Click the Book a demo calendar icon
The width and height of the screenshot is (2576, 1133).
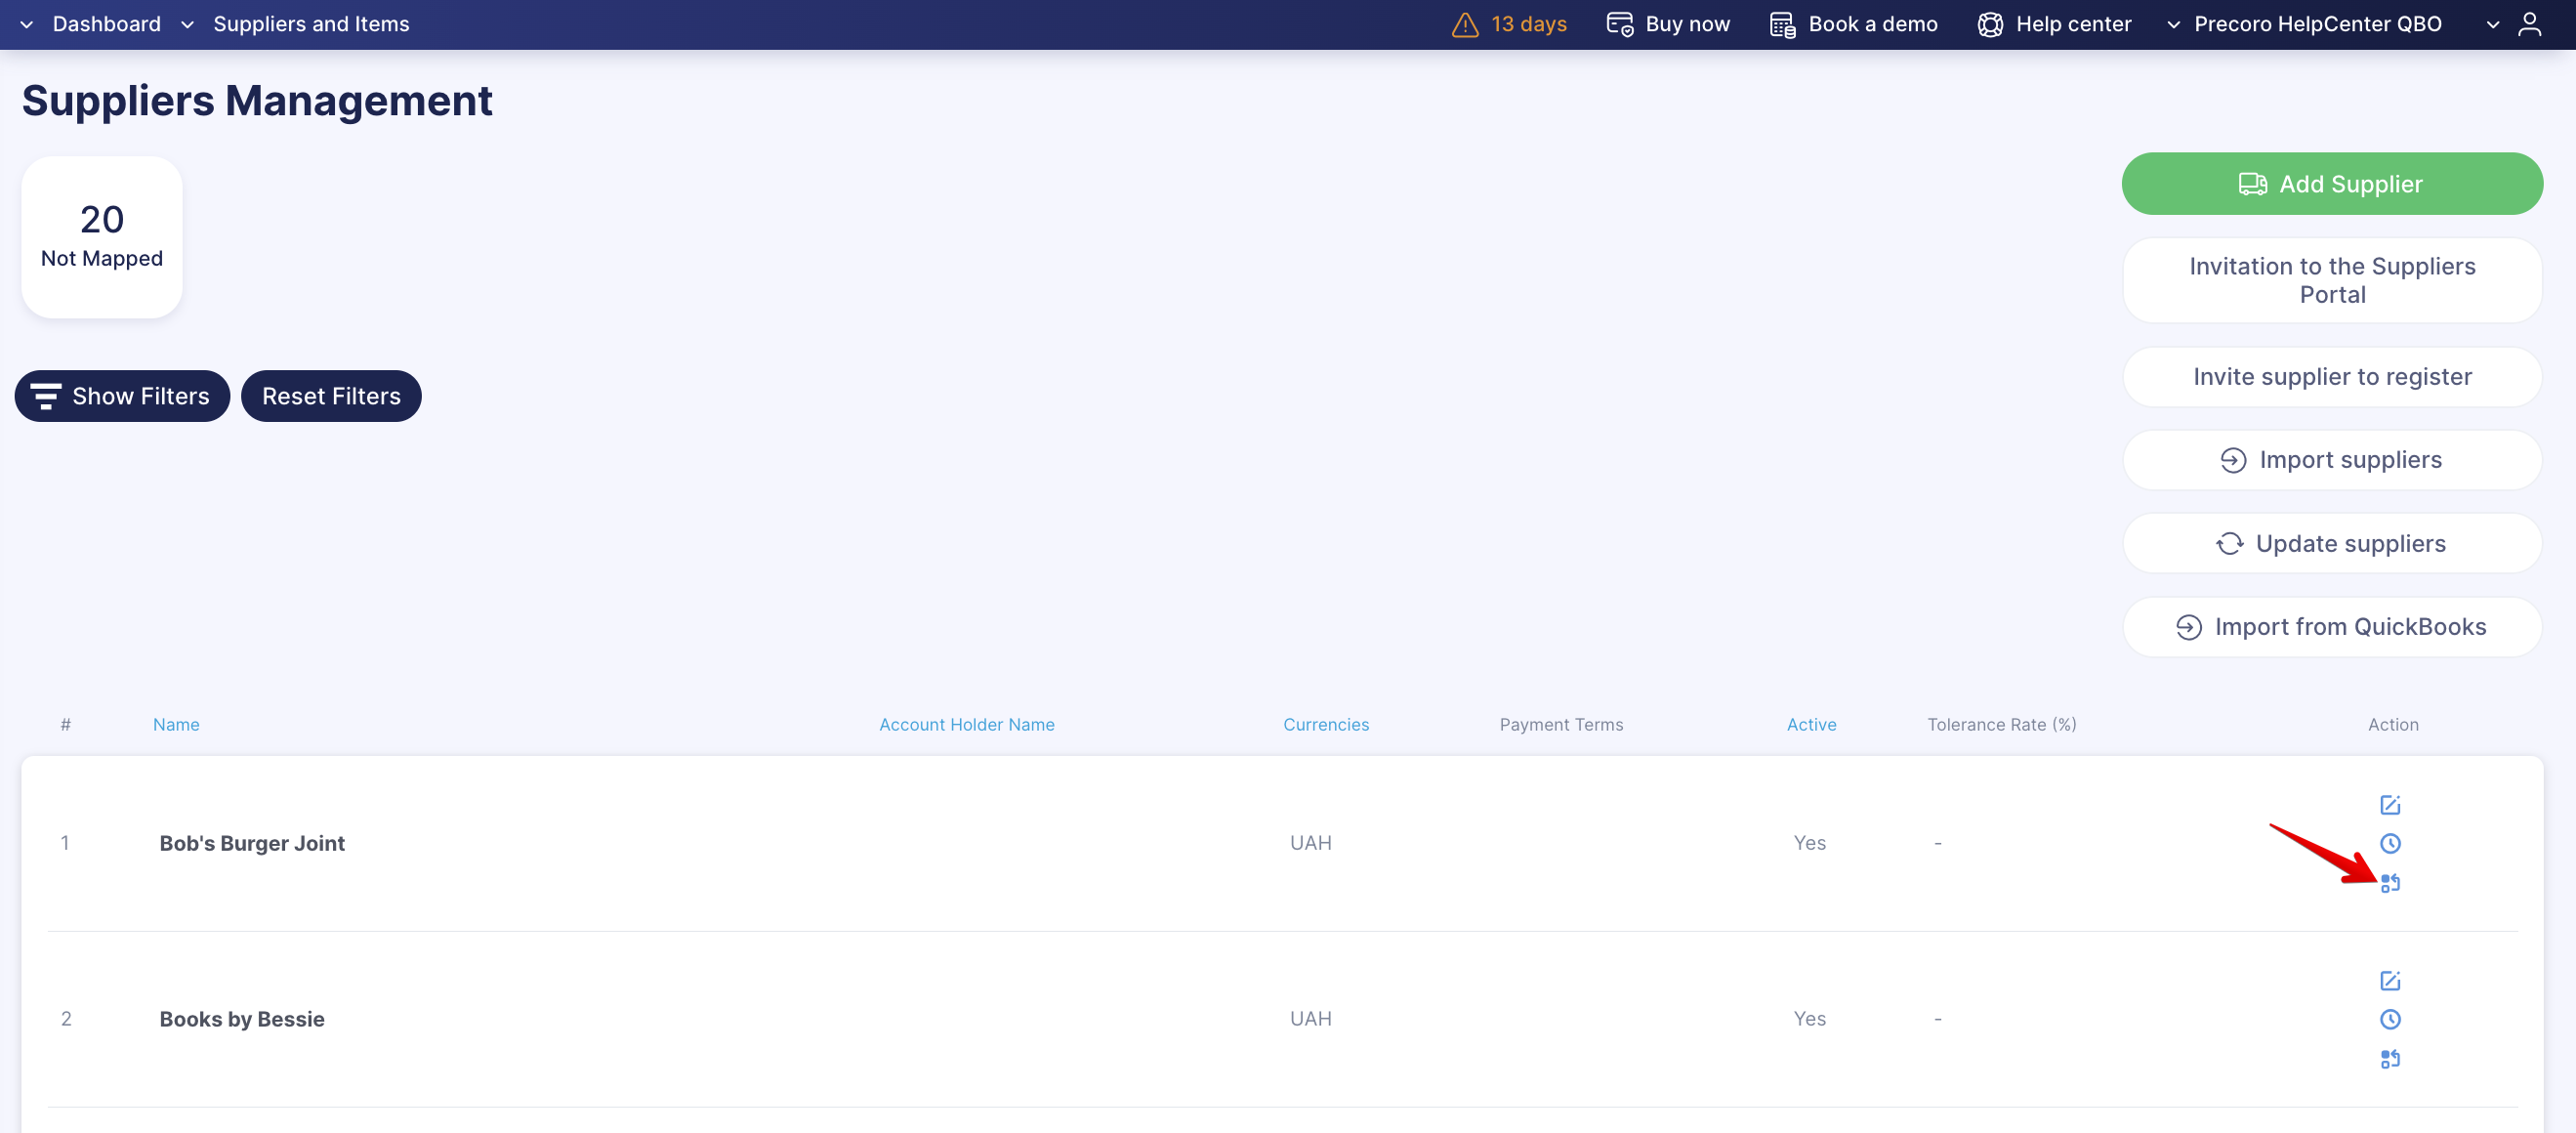point(1783,24)
